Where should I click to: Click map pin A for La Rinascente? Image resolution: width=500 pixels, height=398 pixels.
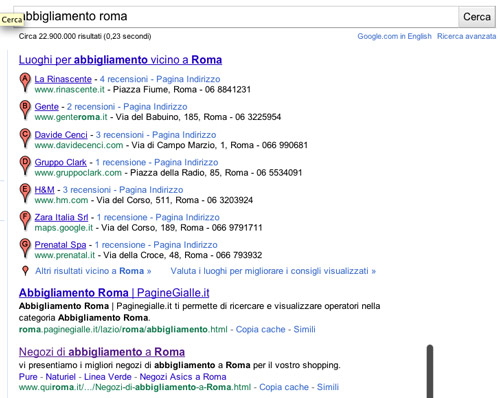coord(25,82)
